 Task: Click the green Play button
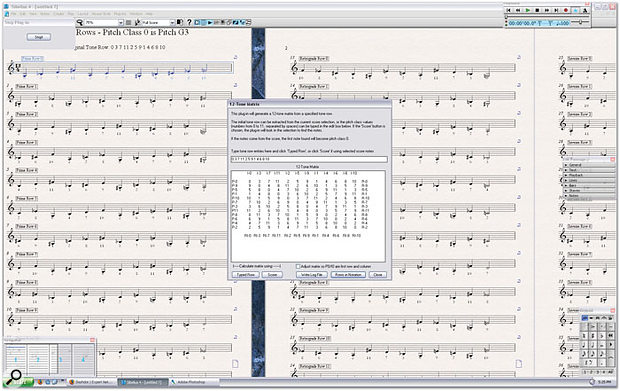[528, 10]
